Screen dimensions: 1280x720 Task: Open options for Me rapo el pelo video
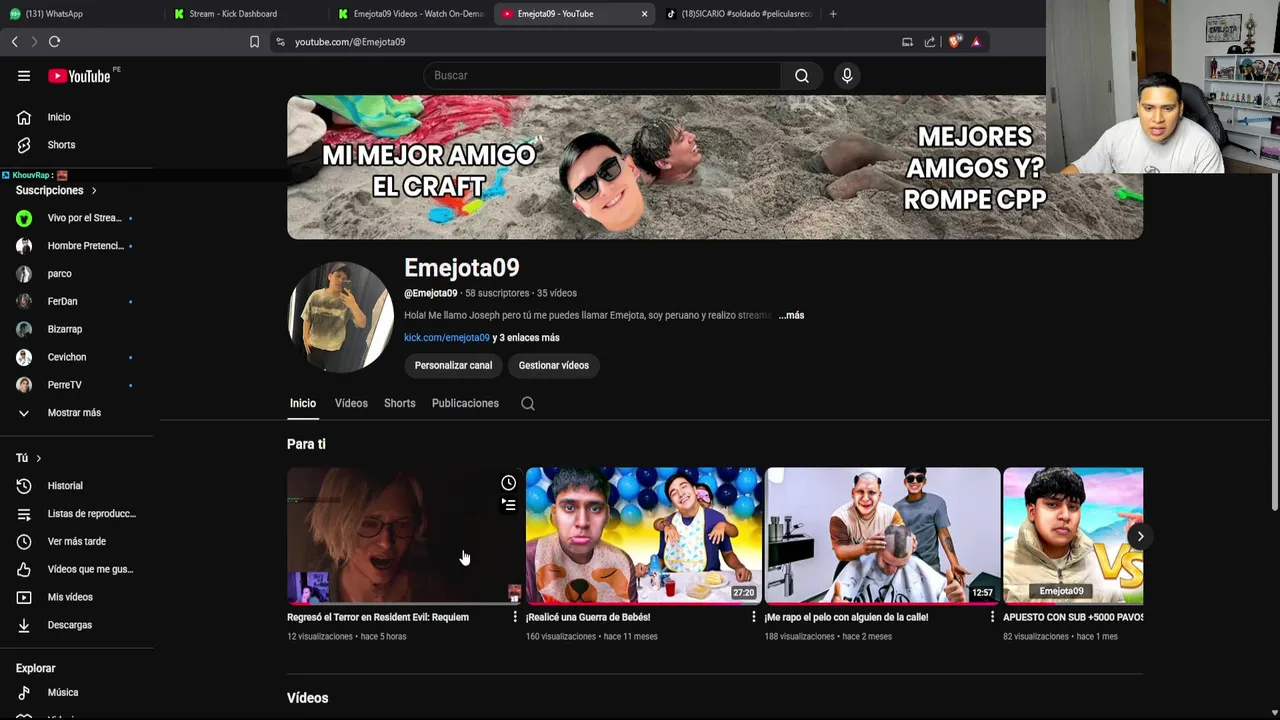click(992, 617)
